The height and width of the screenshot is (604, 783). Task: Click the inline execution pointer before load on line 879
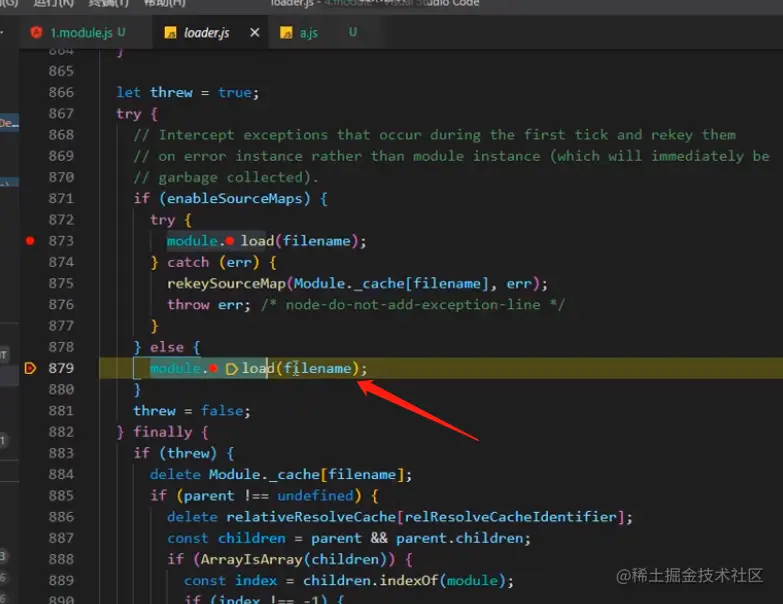[231, 369]
